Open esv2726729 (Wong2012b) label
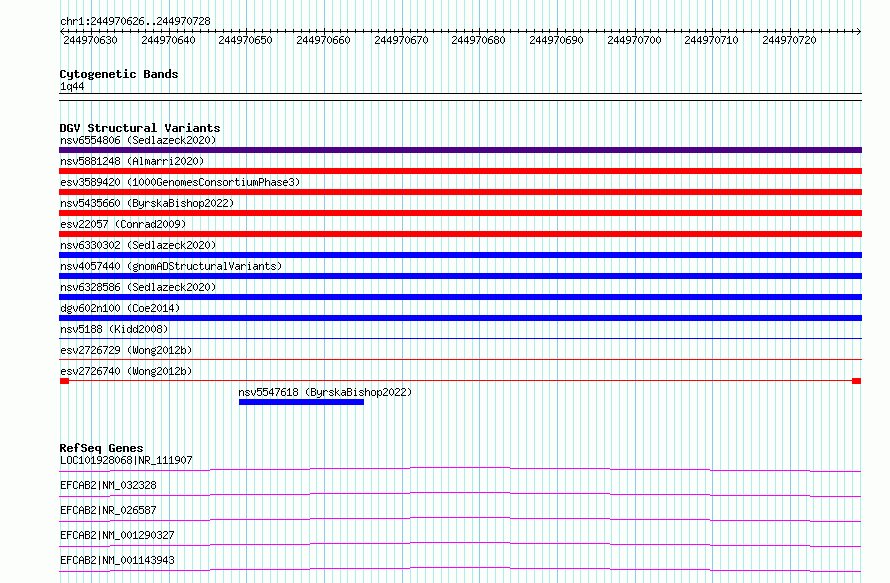The width and height of the screenshot is (890, 583). [x=126, y=350]
